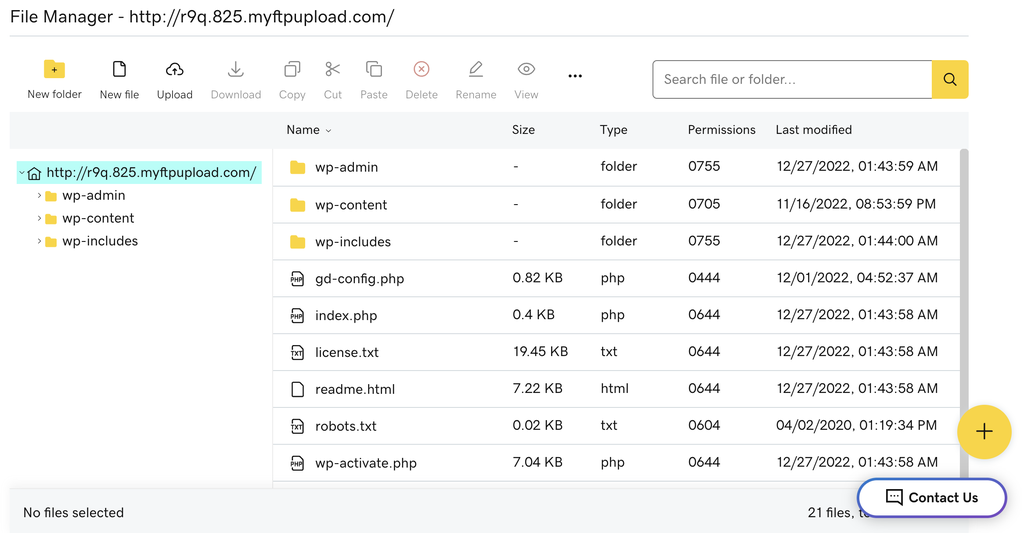Select wp-includes in the sidebar tree
1024x533 pixels.
(x=100, y=241)
